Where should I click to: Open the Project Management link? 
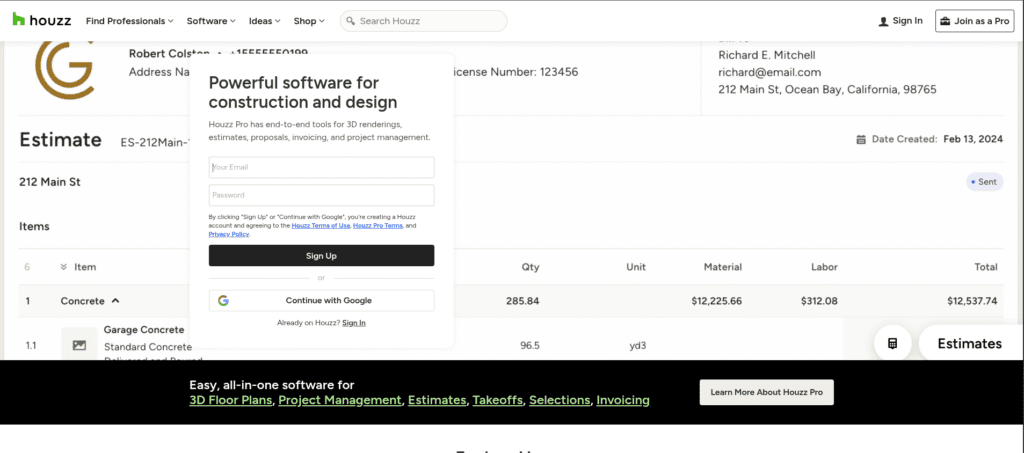coord(340,400)
